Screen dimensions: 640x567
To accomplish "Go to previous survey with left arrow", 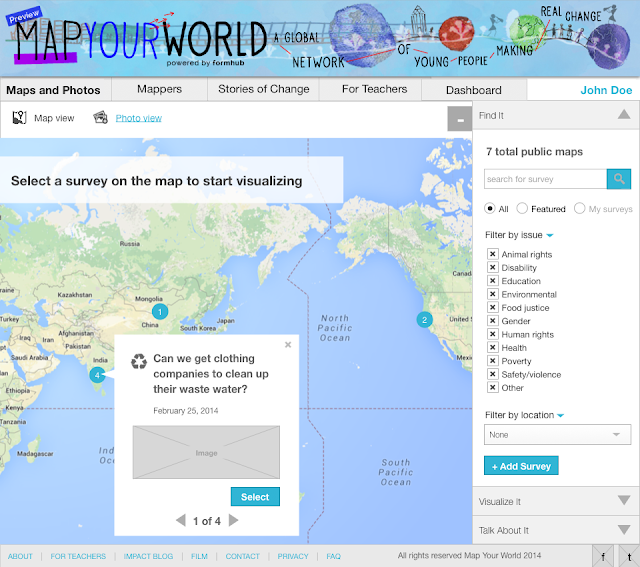I will coord(180,520).
